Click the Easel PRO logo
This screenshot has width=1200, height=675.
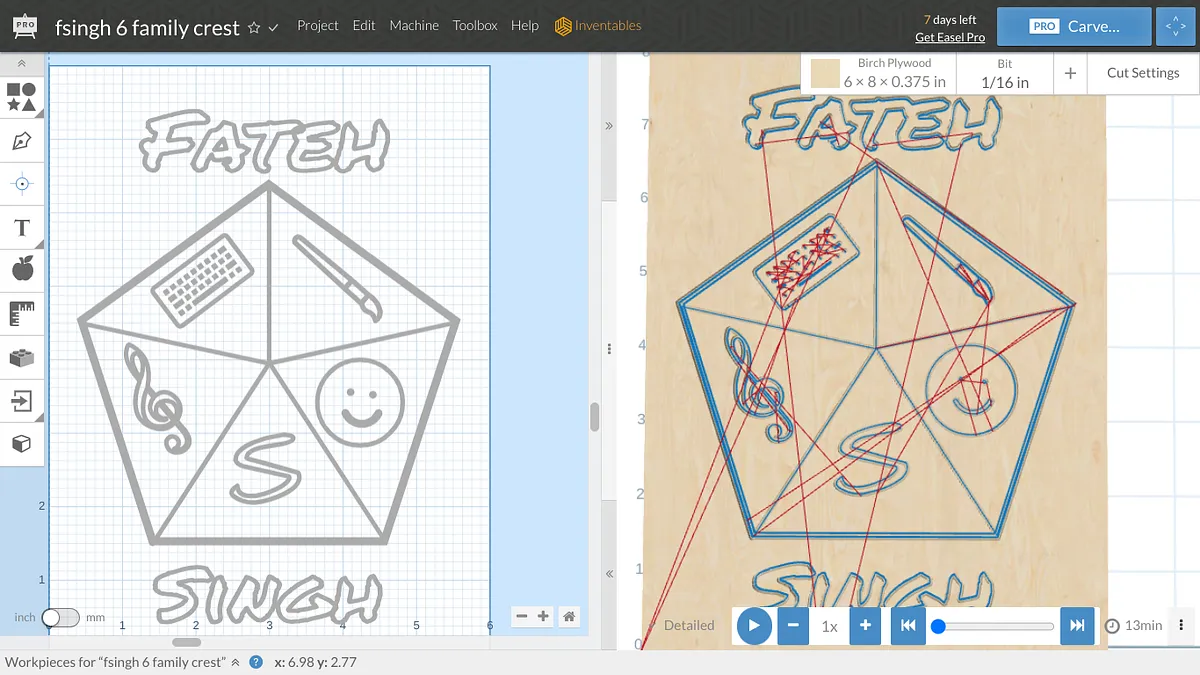coord(26,27)
